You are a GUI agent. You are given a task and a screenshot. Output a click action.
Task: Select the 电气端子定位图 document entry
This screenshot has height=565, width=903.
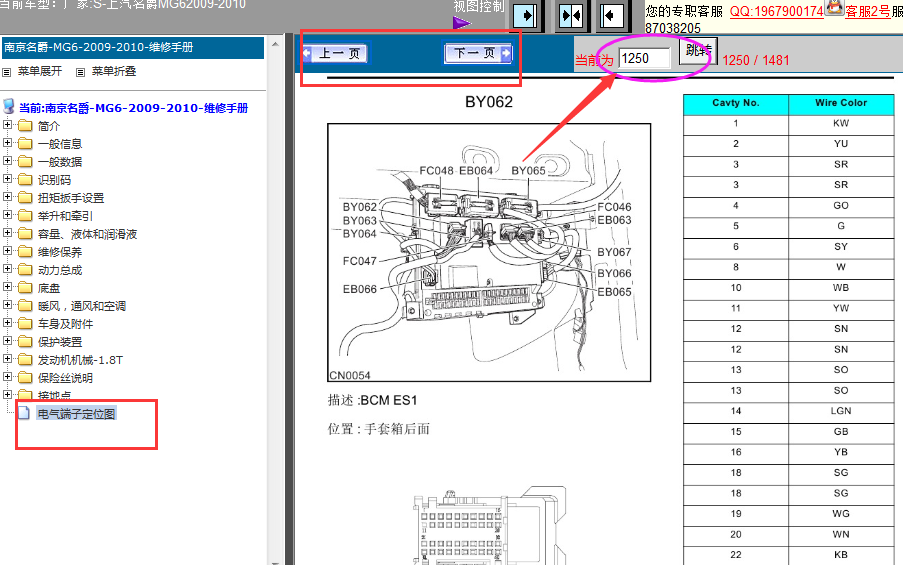76,414
